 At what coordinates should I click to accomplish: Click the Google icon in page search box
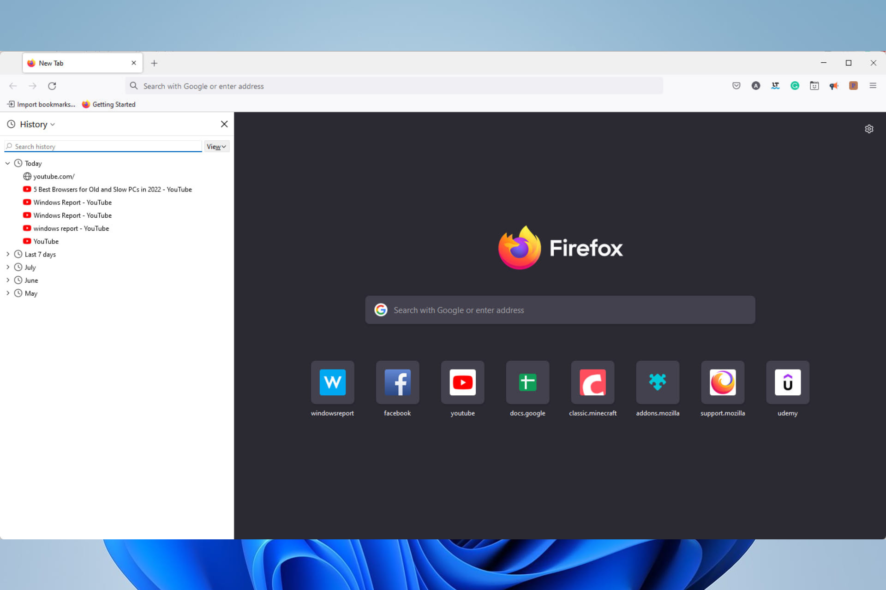(x=381, y=310)
